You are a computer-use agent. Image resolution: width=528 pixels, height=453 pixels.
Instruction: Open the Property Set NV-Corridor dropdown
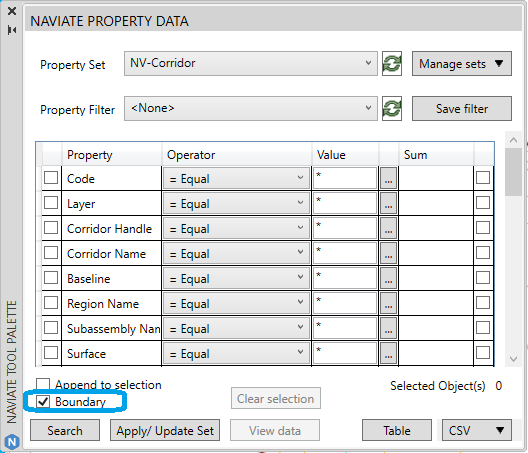click(x=251, y=64)
